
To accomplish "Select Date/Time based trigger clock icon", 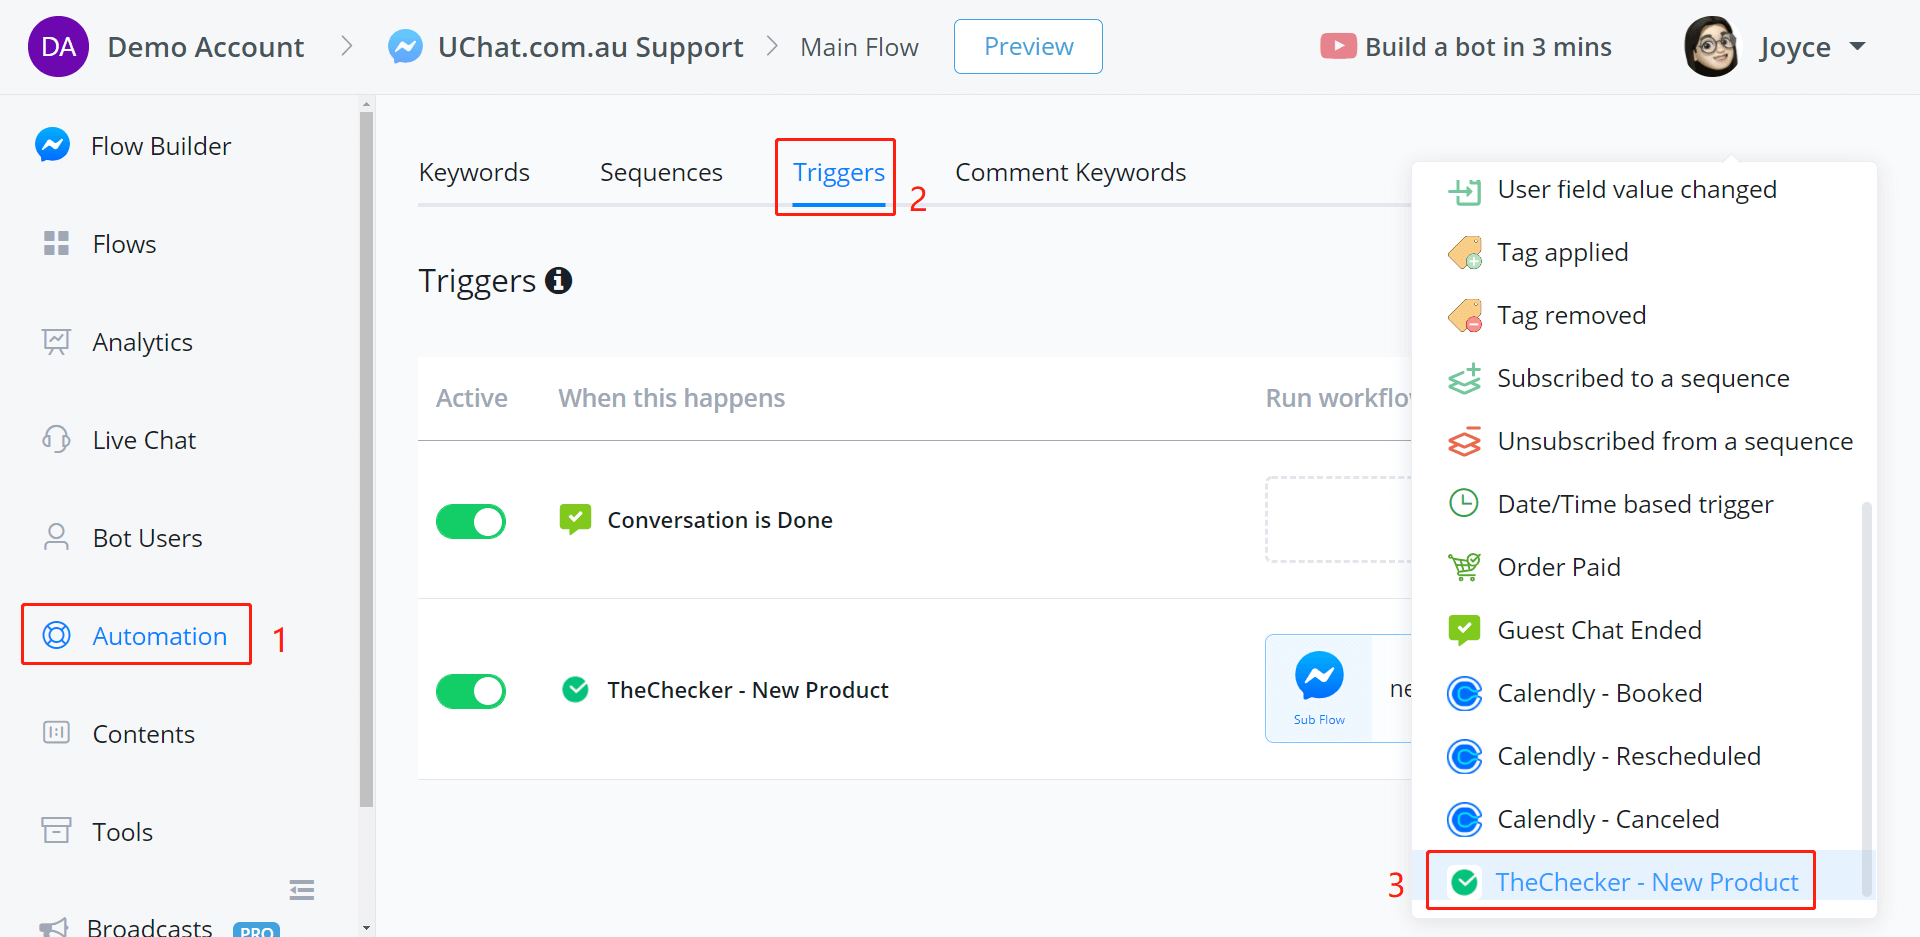I will pyautogui.click(x=1464, y=503).
